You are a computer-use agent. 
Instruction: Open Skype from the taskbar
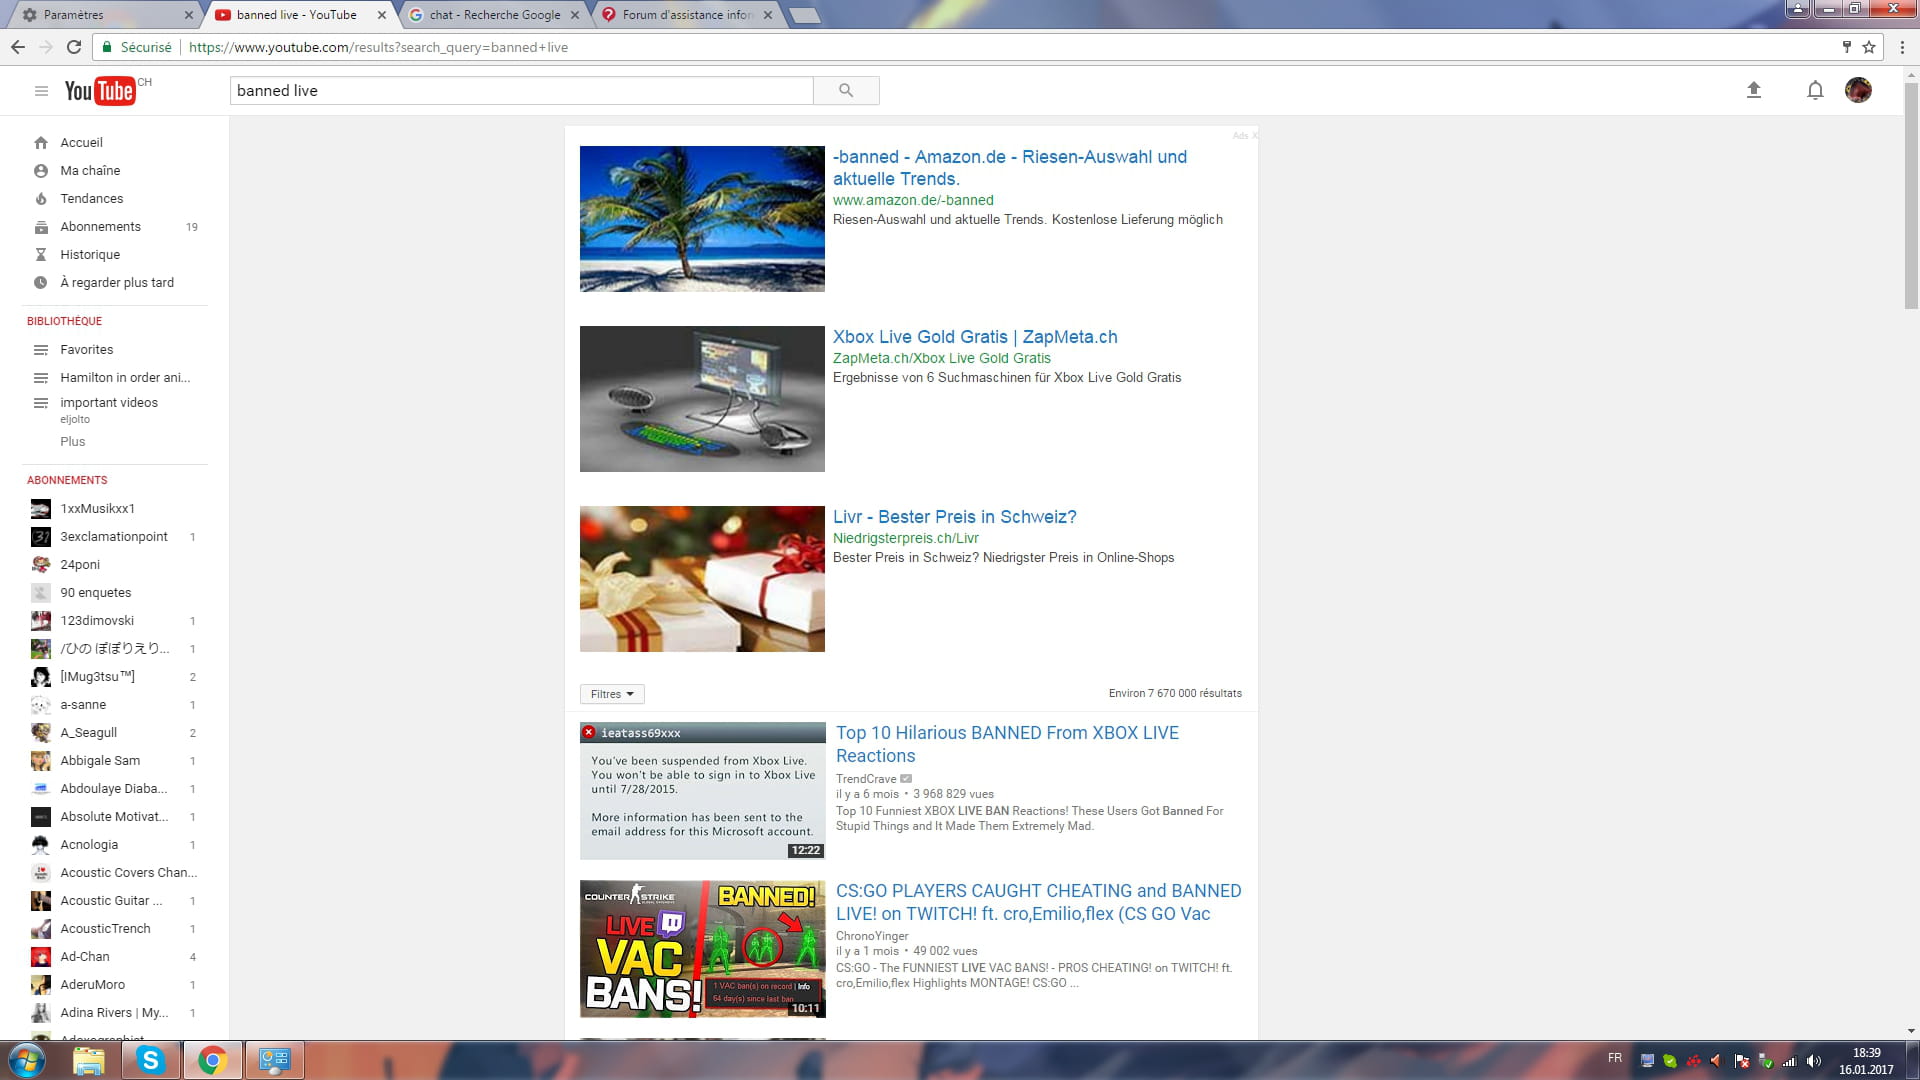(x=151, y=1060)
